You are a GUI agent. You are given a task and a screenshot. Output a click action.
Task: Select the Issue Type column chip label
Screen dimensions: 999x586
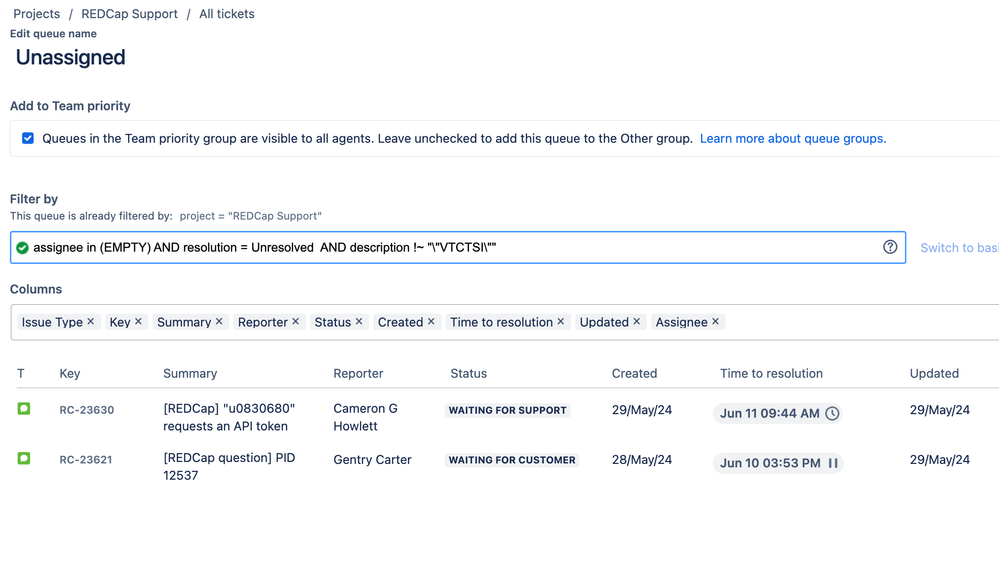[52, 322]
